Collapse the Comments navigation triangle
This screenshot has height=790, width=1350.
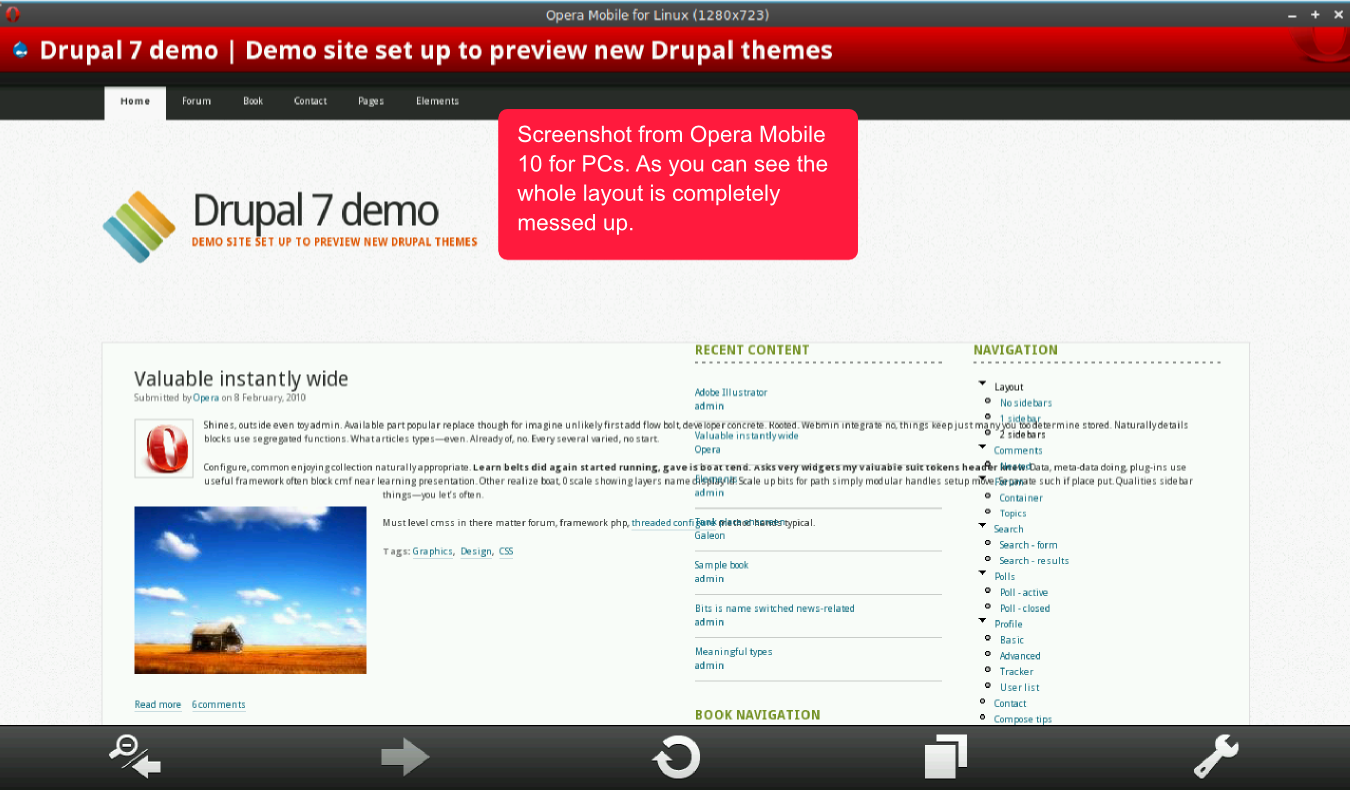coord(982,447)
